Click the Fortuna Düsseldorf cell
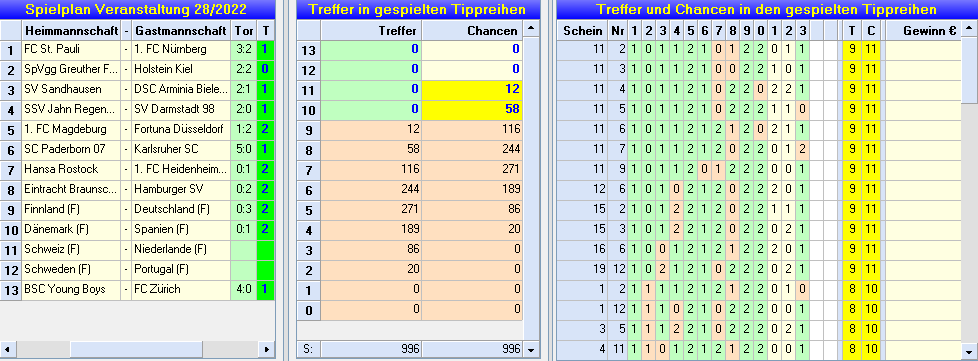 tap(182, 129)
